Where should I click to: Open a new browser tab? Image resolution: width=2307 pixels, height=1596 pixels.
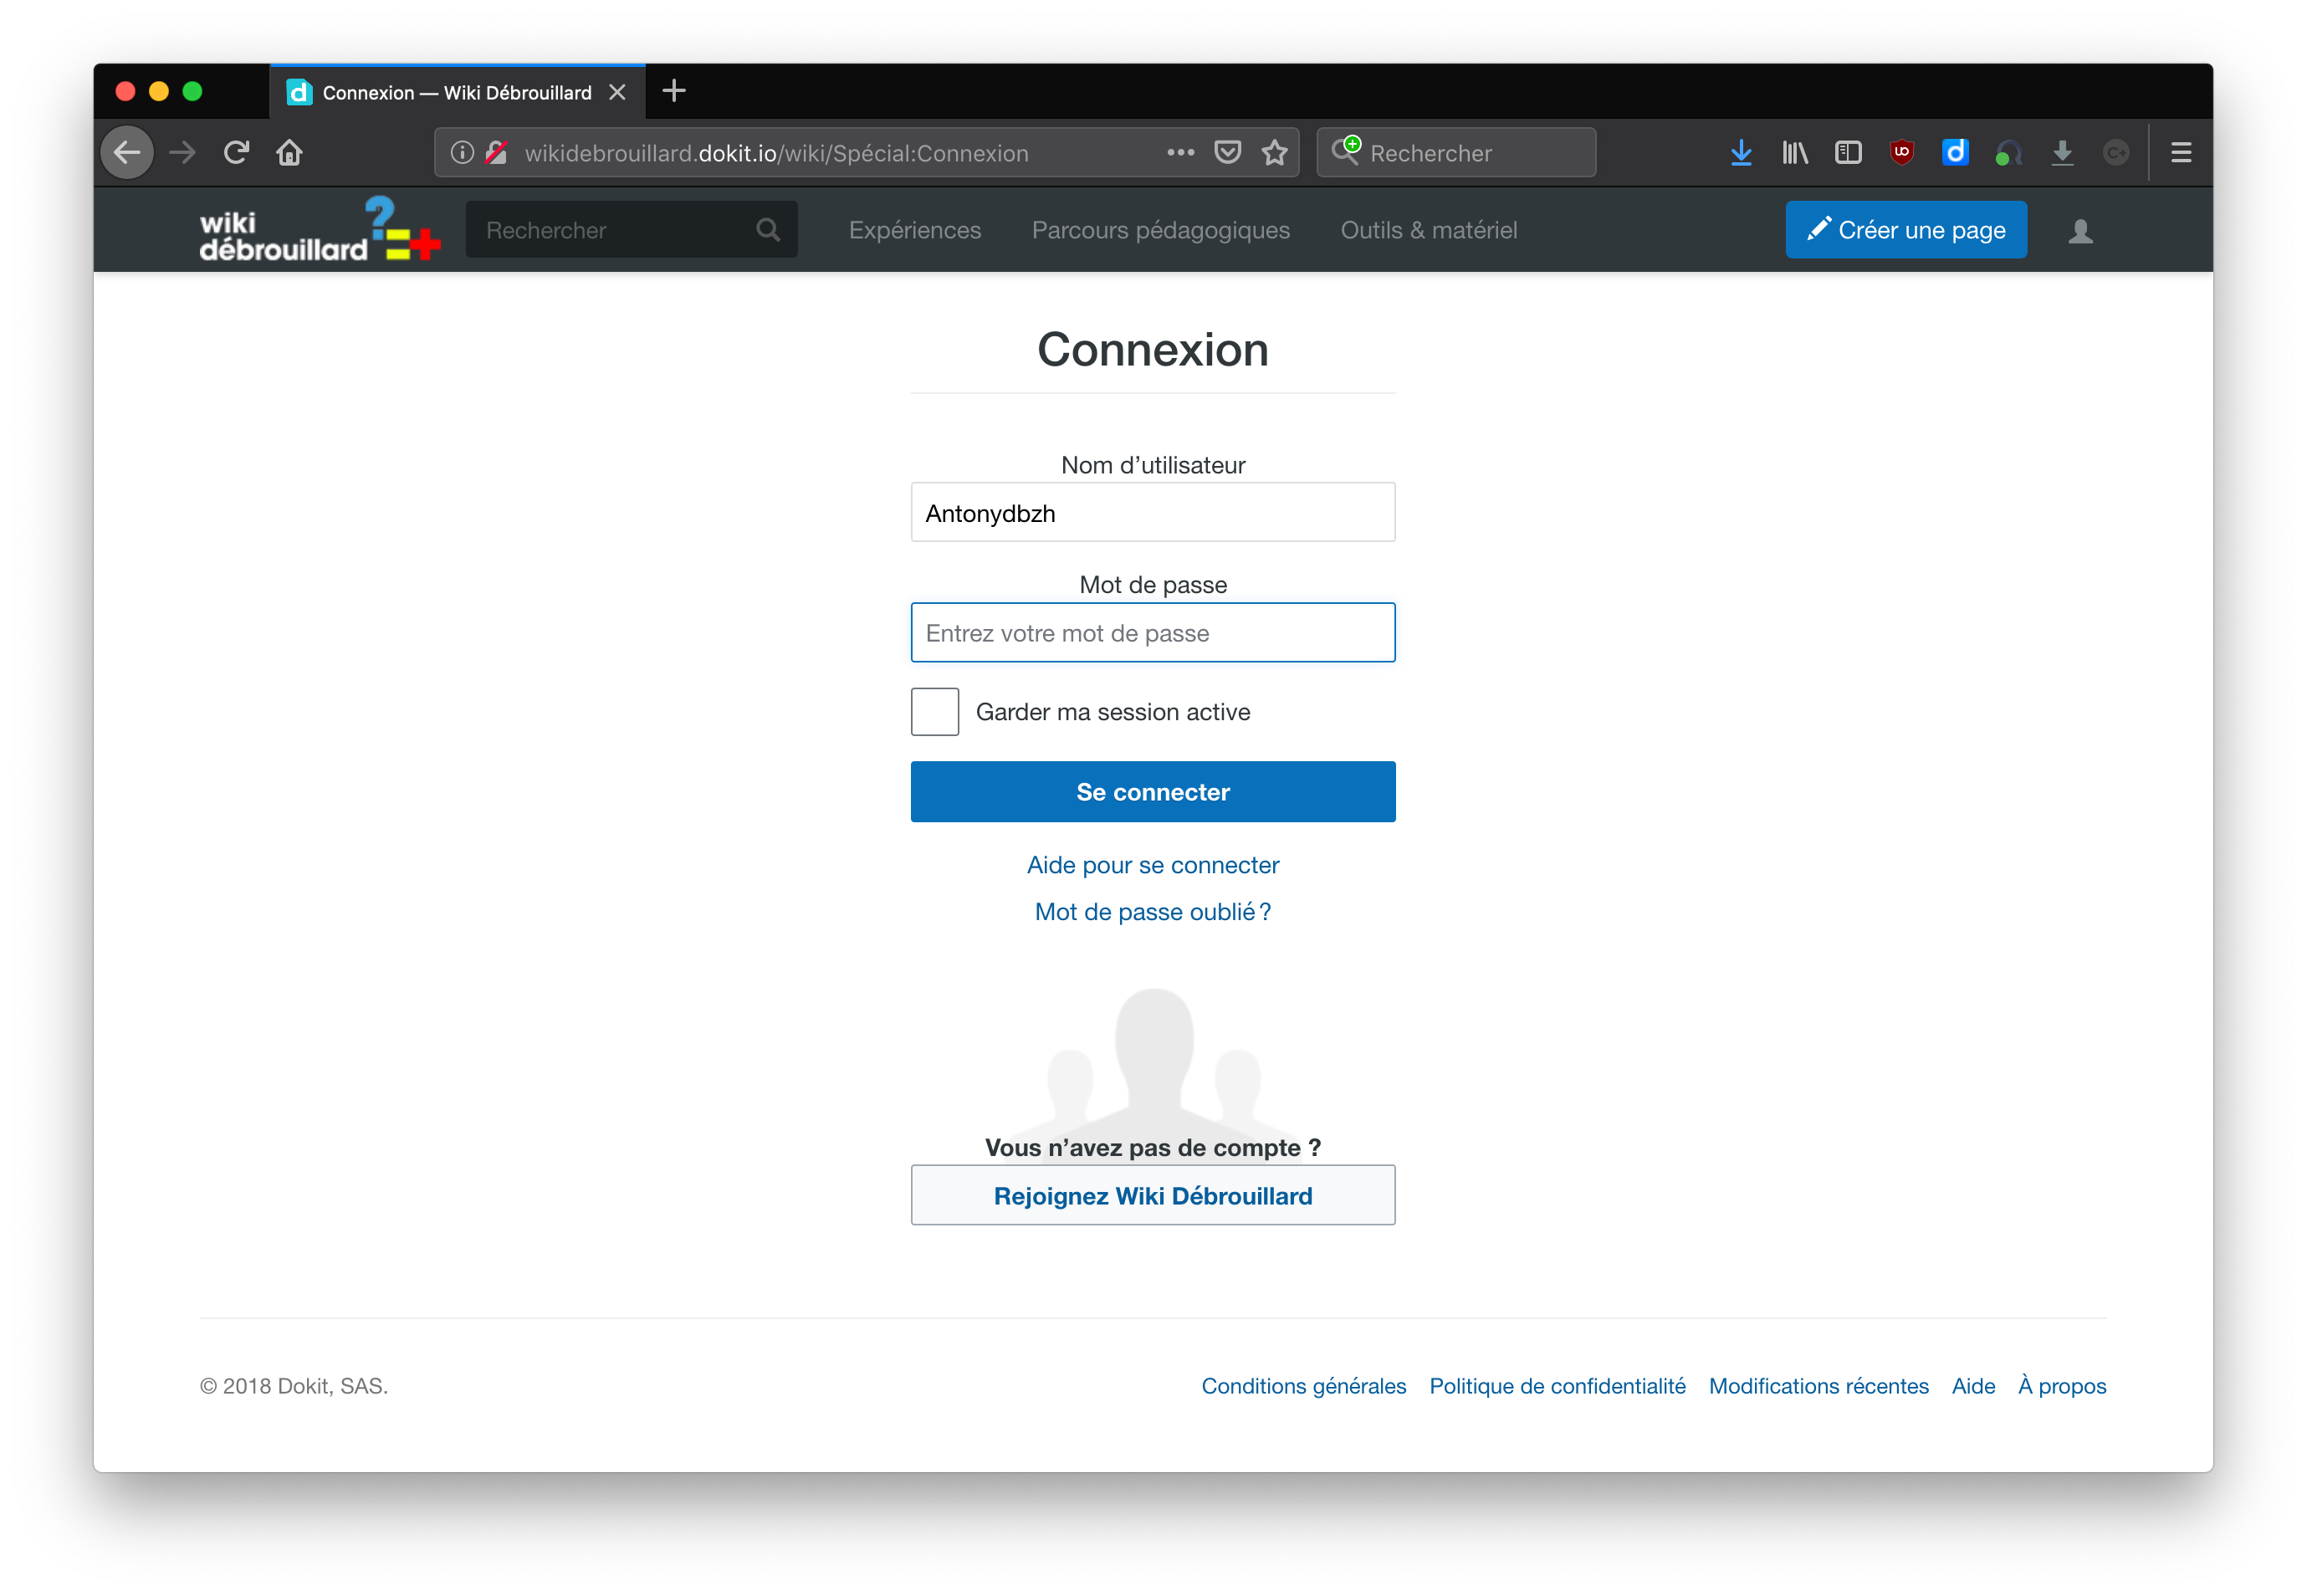tap(674, 91)
